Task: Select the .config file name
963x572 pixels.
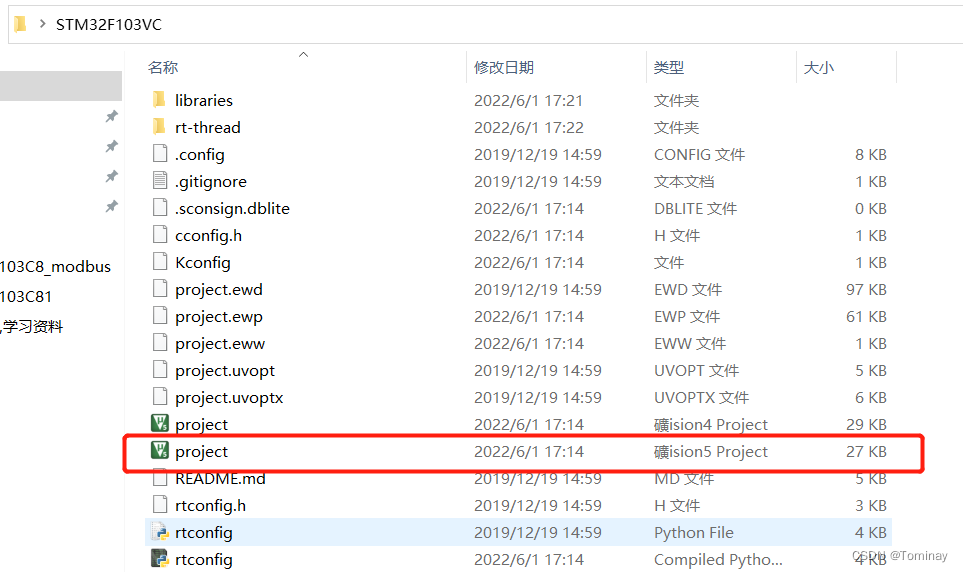Action: (200, 154)
